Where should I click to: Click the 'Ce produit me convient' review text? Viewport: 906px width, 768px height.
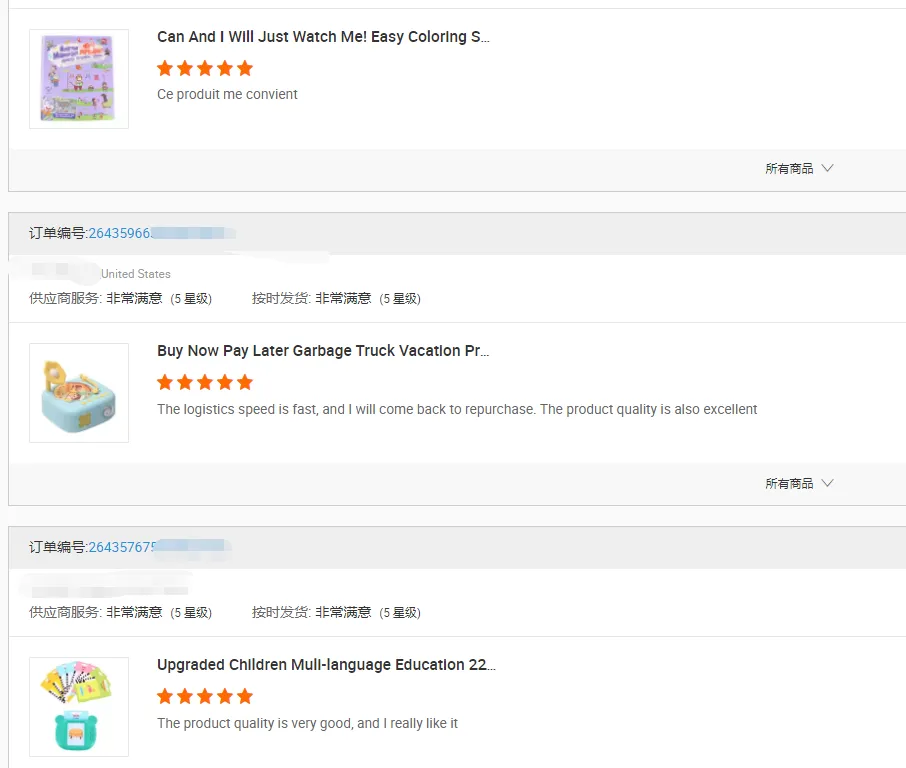[x=227, y=94]
